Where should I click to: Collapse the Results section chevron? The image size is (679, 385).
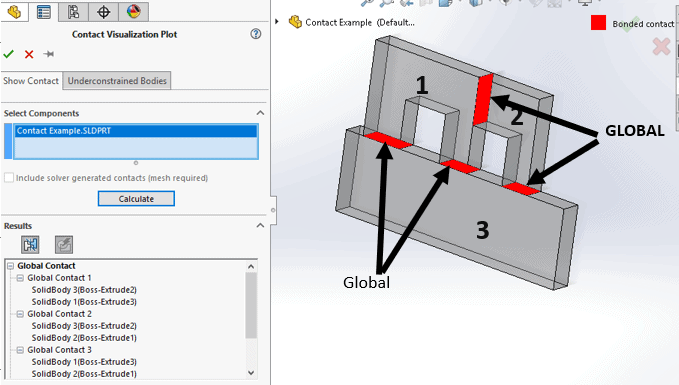point(260,226)
